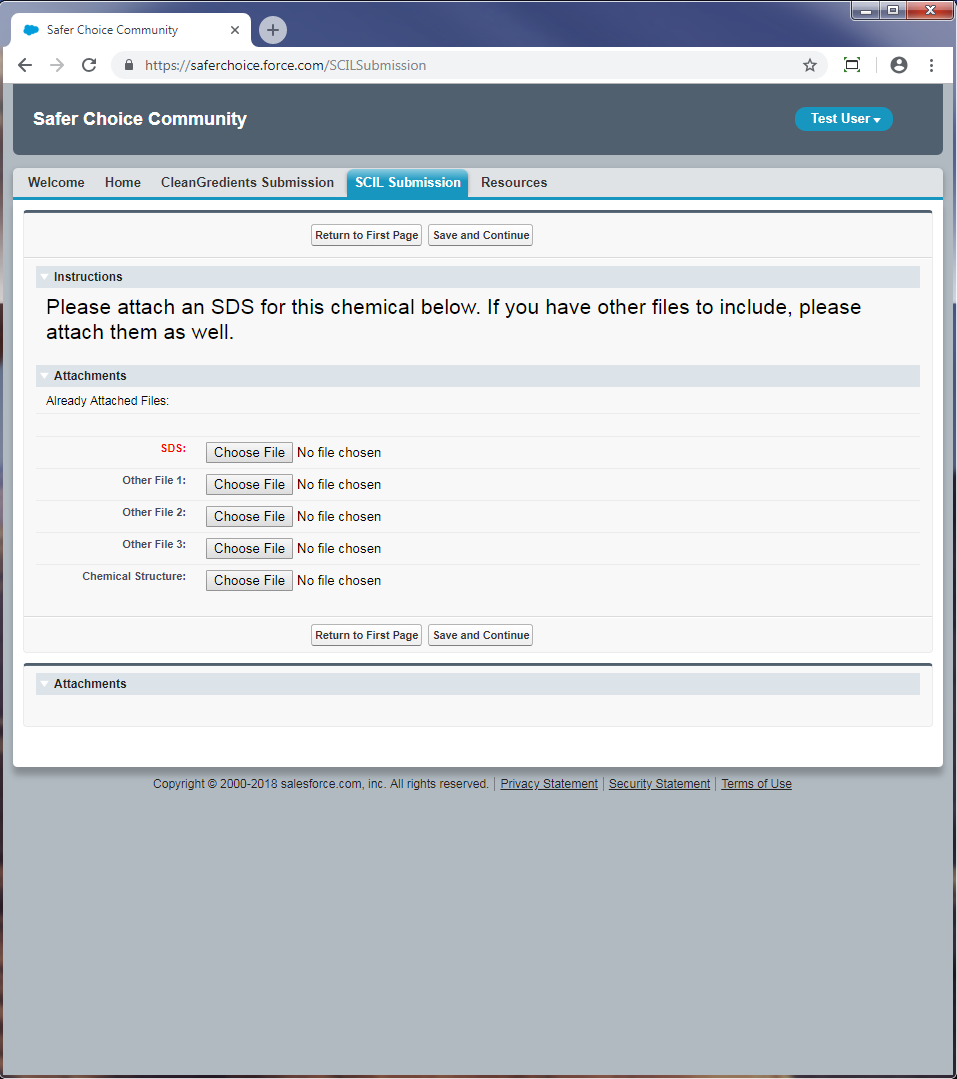Click the bottom Return to First Page button
Image resolution: width=957 pixels, height=1079 pixels.
pyautogui.click(x=366, y=635)
